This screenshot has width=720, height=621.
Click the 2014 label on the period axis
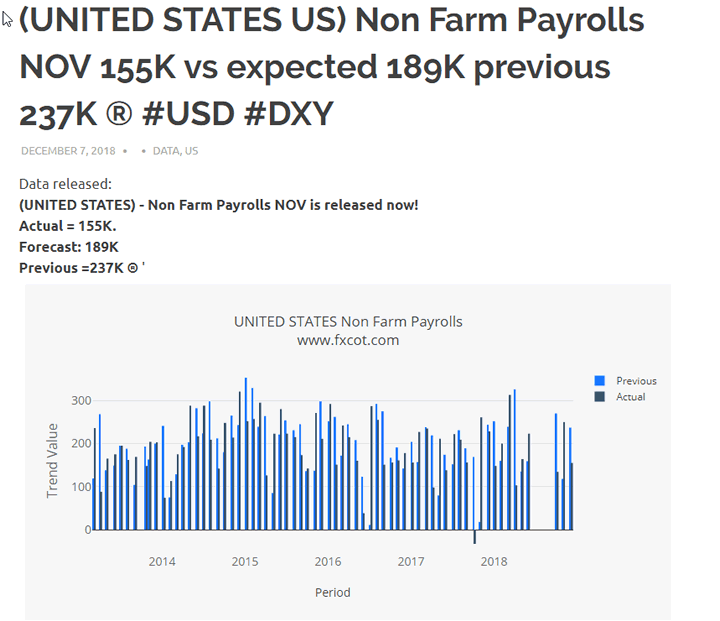click(162, 562)
